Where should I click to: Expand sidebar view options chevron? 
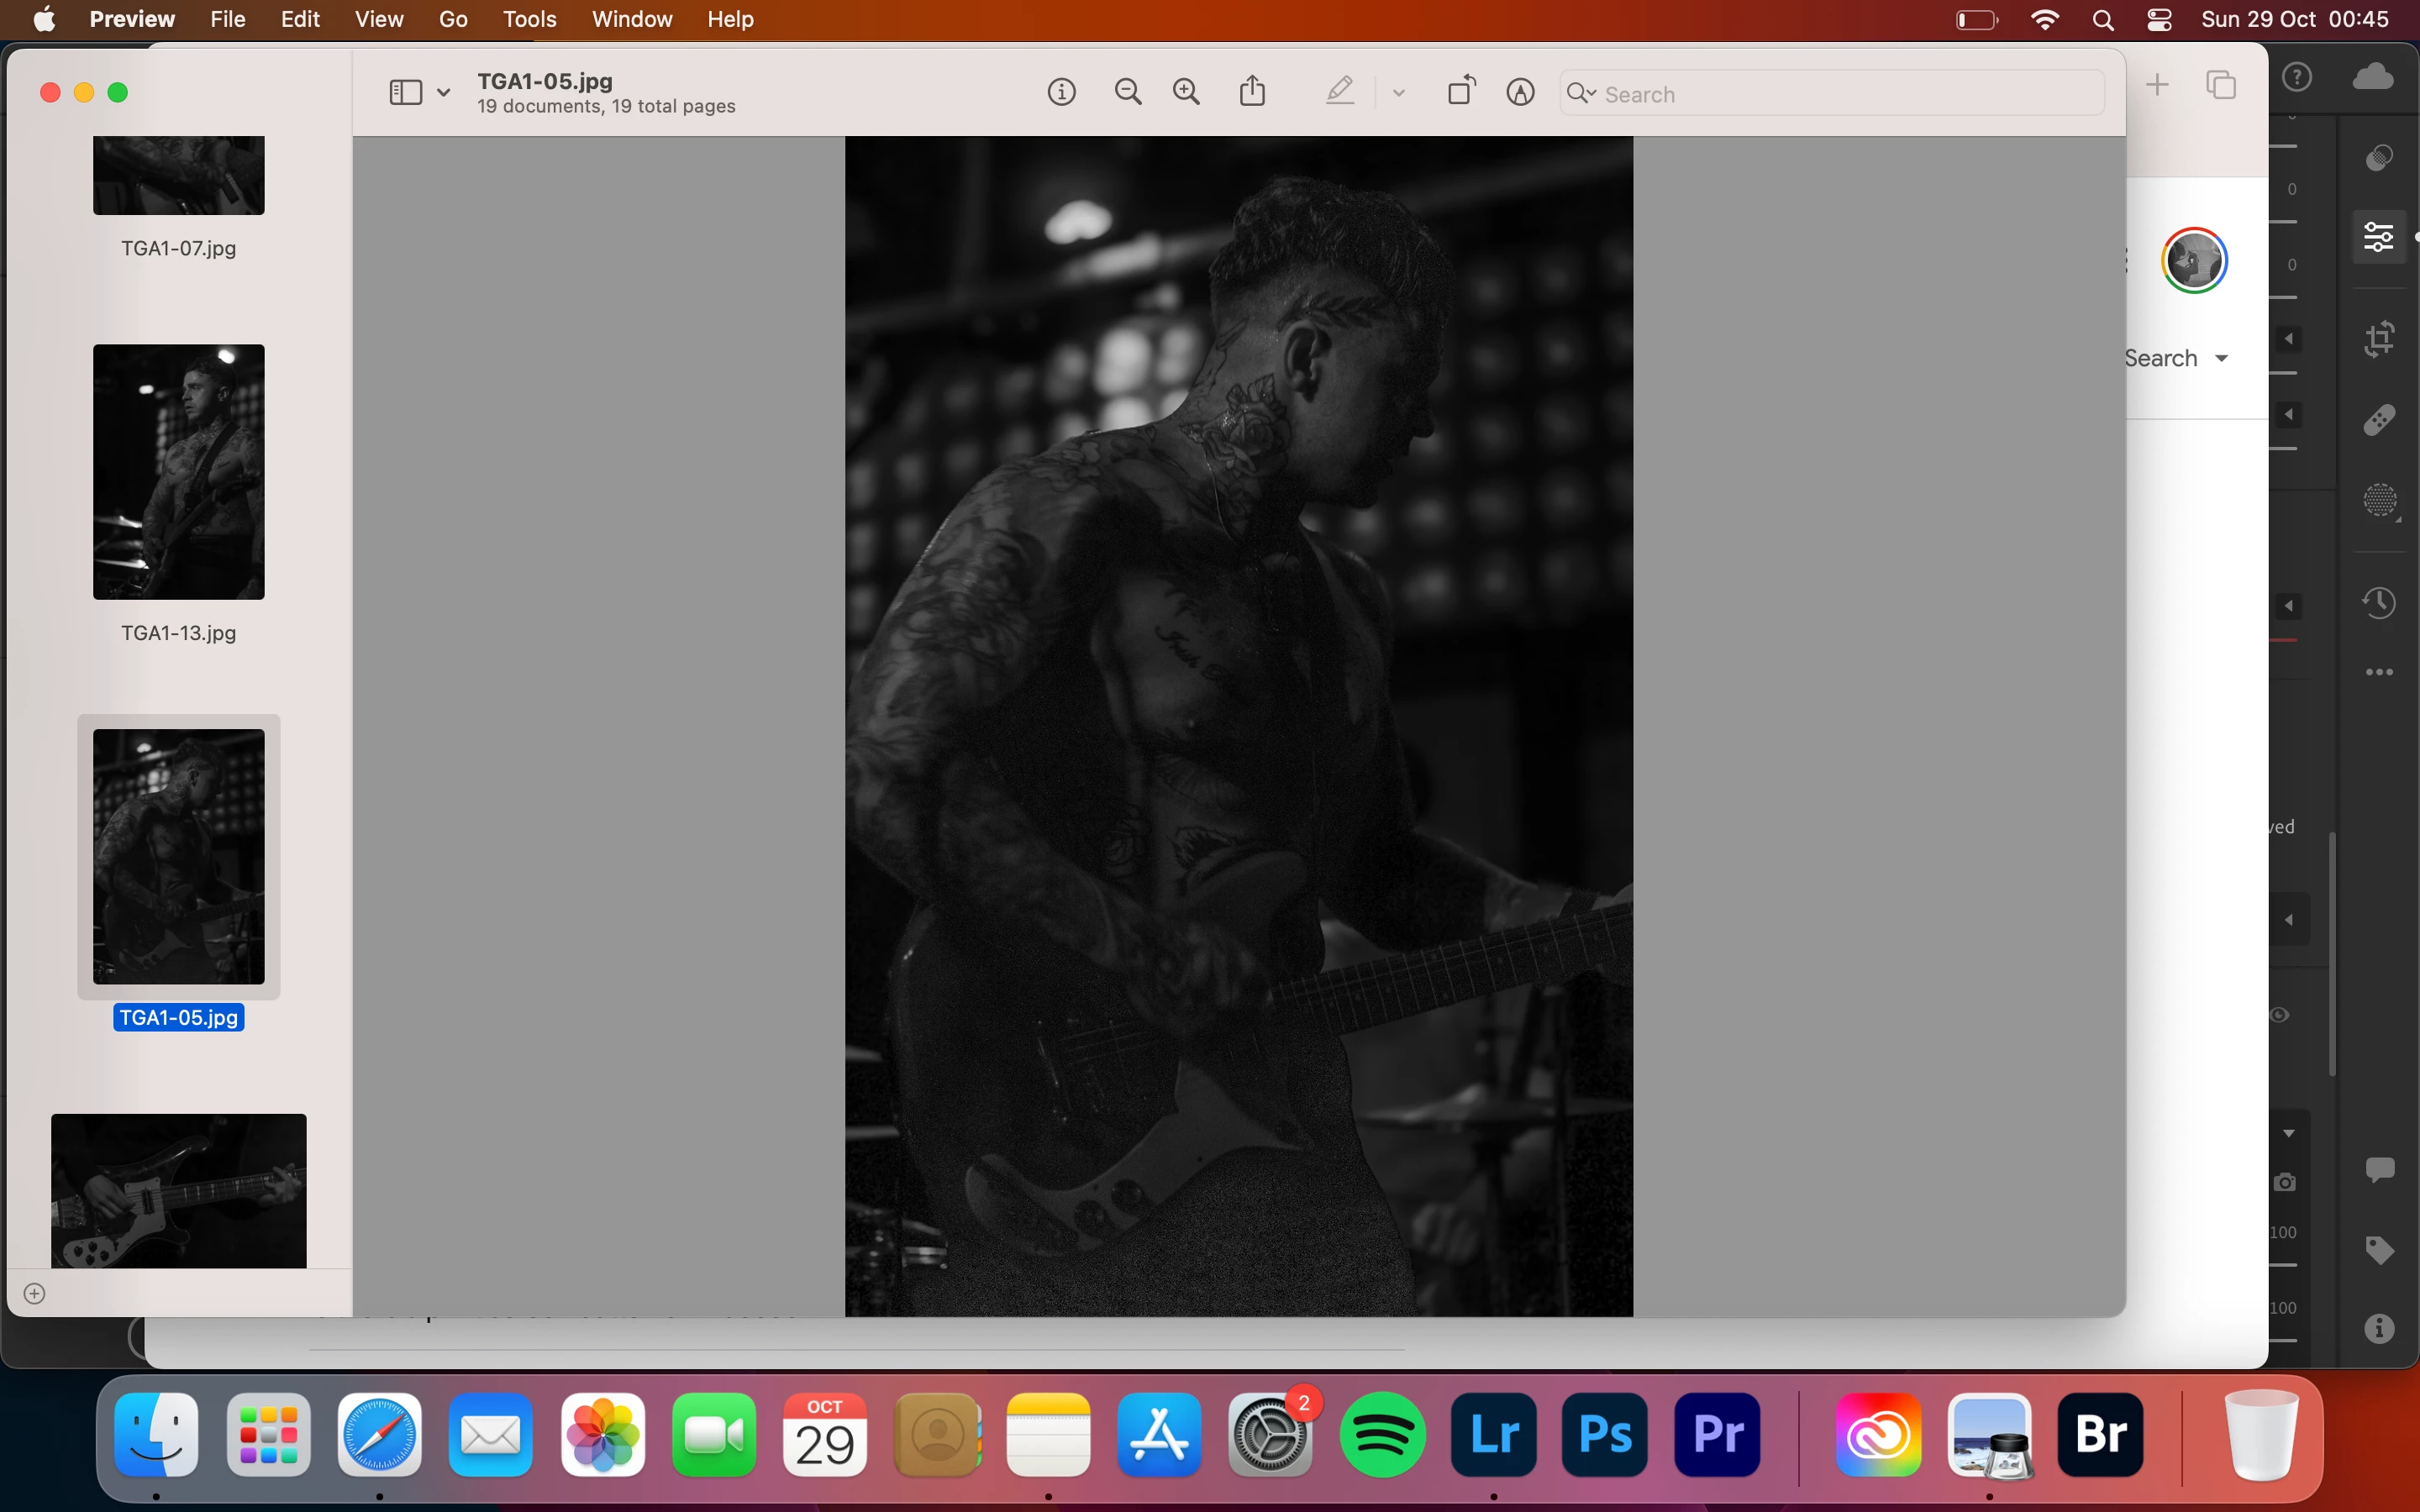443,93
